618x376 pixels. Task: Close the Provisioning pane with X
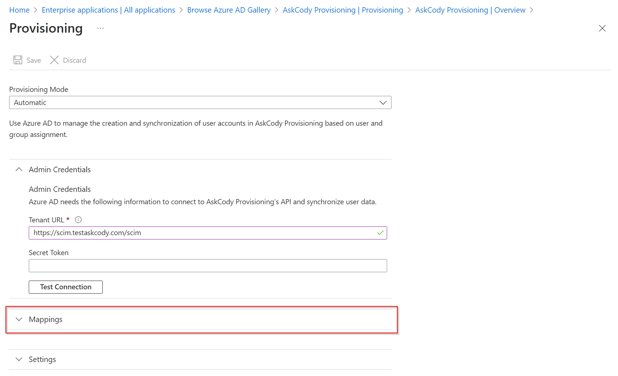(602, 28)
